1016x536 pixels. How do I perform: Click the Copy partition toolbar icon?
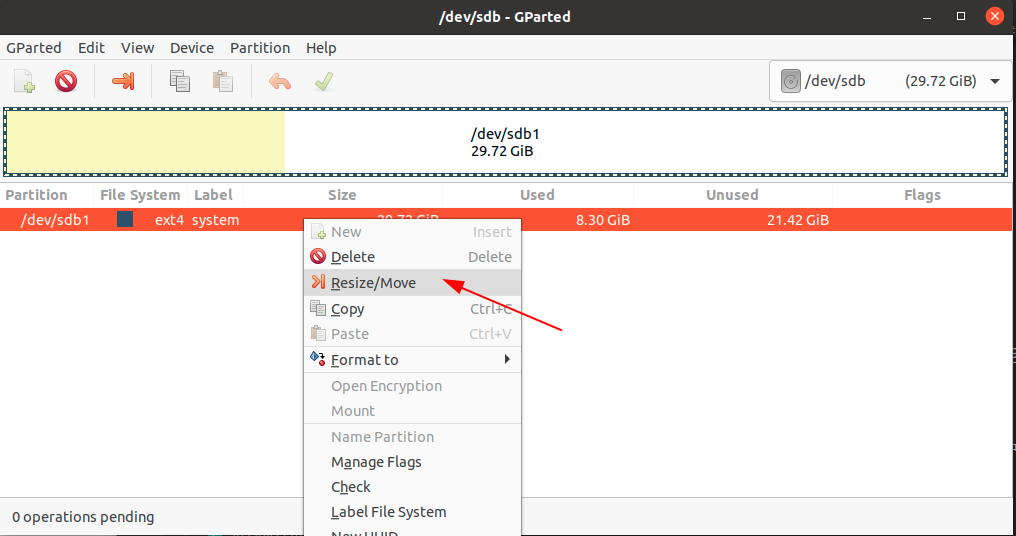180,81
